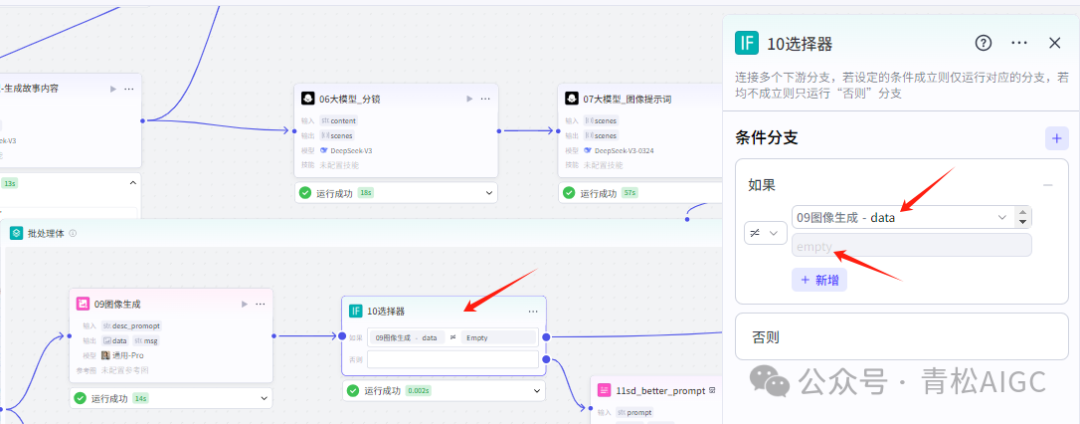Click the 09图像生成 node image icon
Viewport: 1080px width, 424px height.
[x=83, y=304]
